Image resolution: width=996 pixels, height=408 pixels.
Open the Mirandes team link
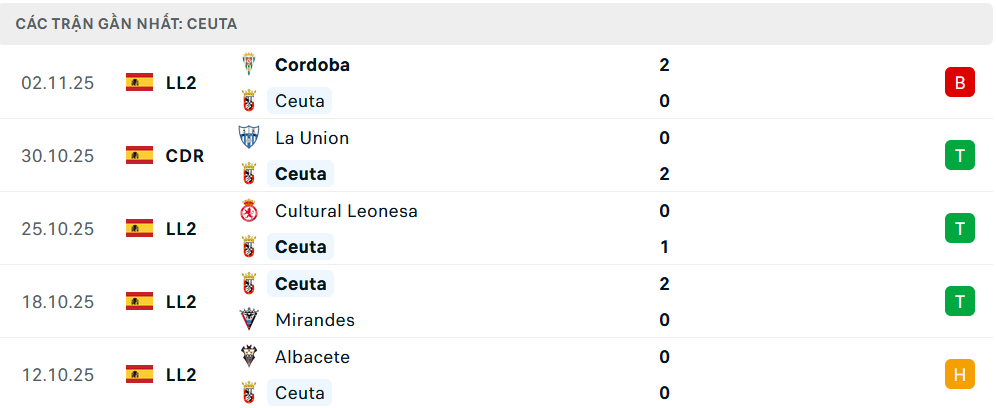[x=314, y=320]
